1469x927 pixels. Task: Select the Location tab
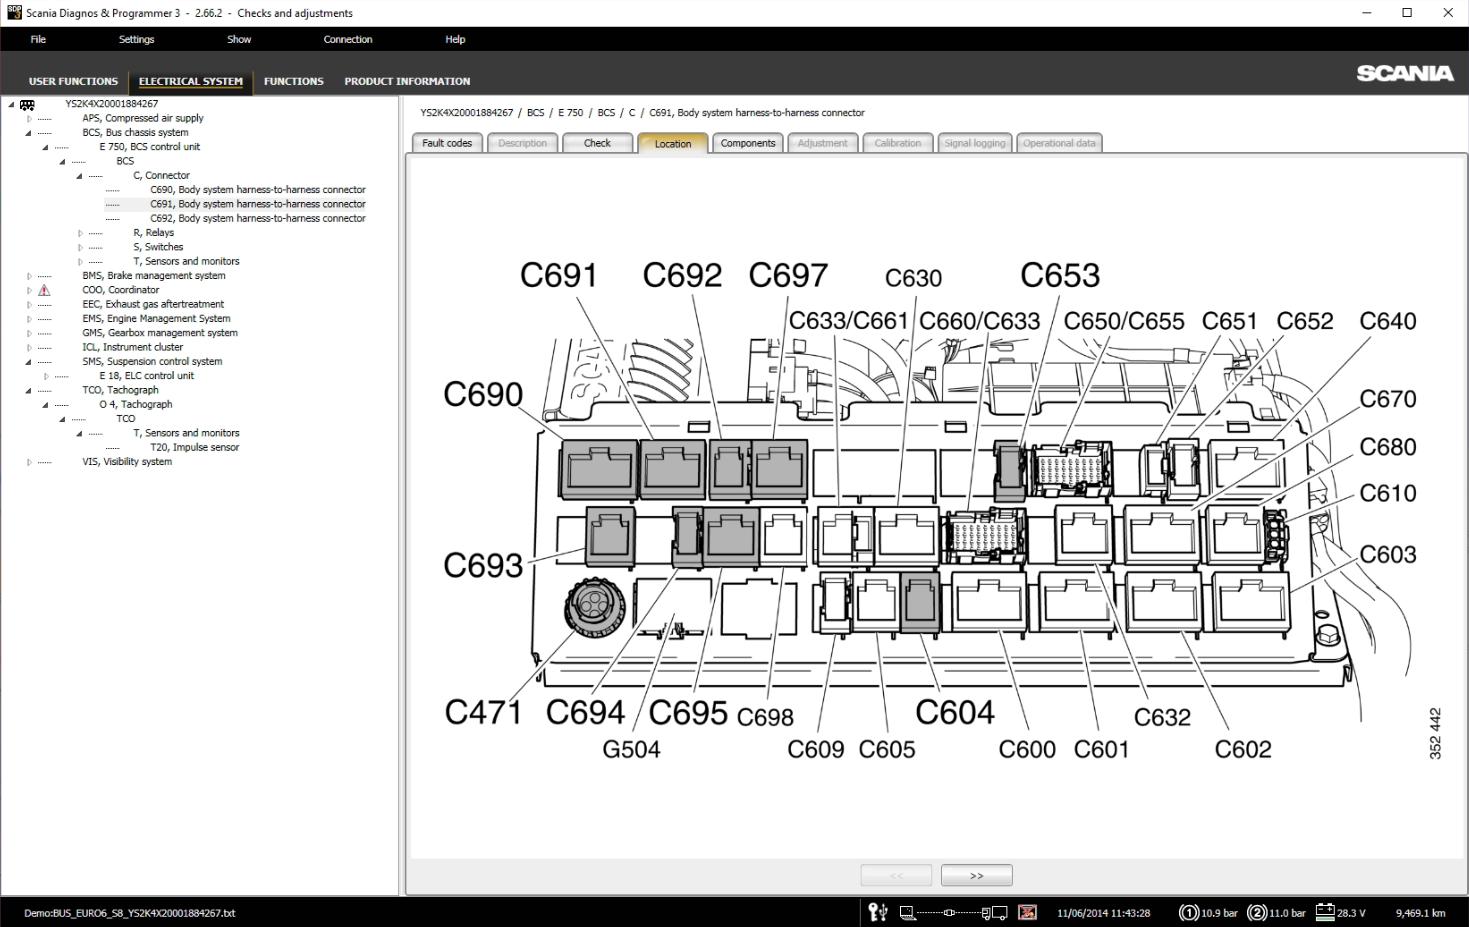[x=673, y=143]
